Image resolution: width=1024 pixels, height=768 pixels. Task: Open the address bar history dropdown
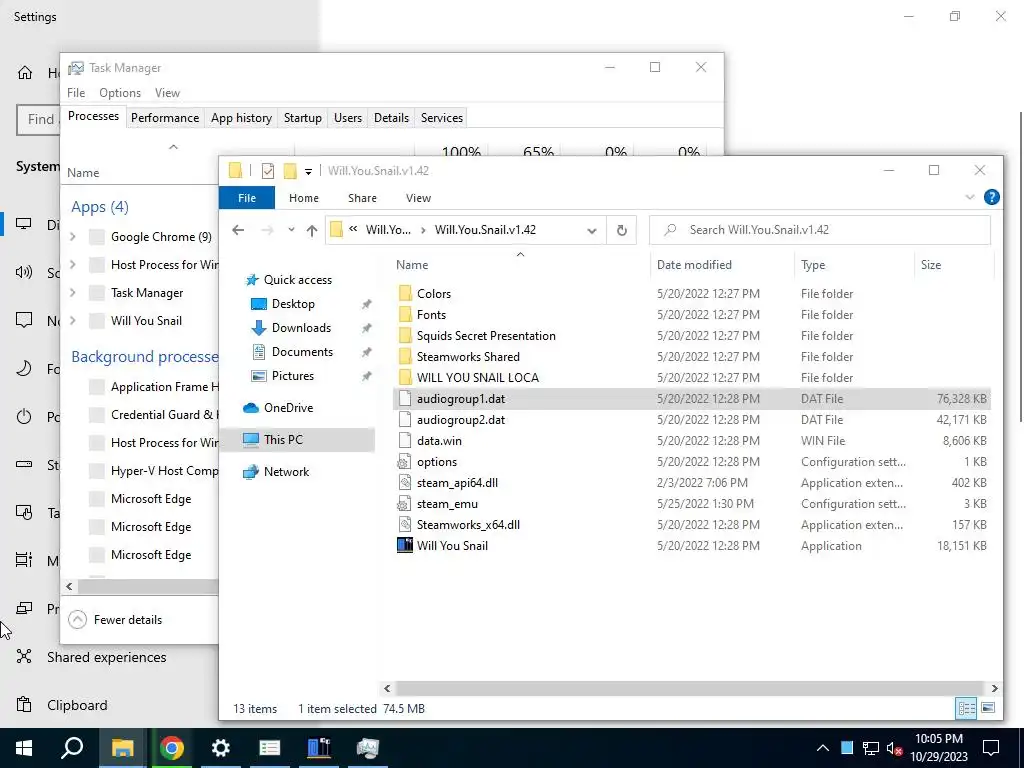(x=592, y=230)
